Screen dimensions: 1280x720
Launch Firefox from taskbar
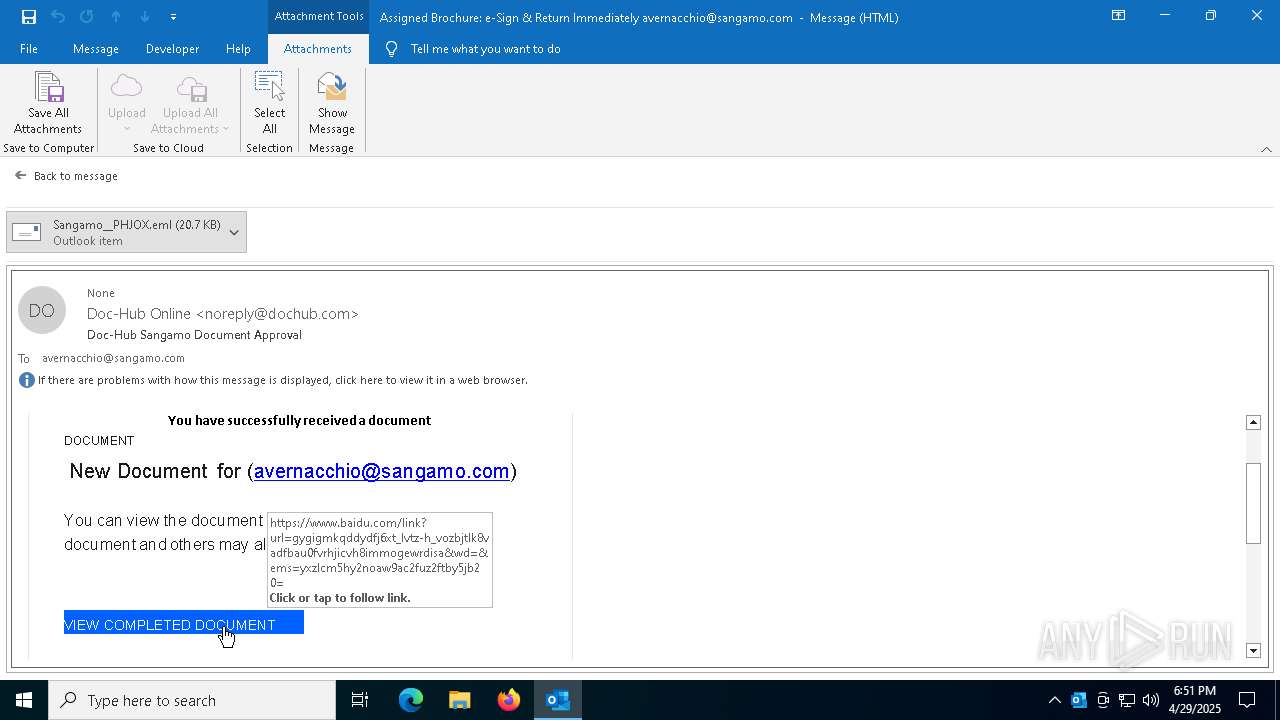[x=509, y=700]
